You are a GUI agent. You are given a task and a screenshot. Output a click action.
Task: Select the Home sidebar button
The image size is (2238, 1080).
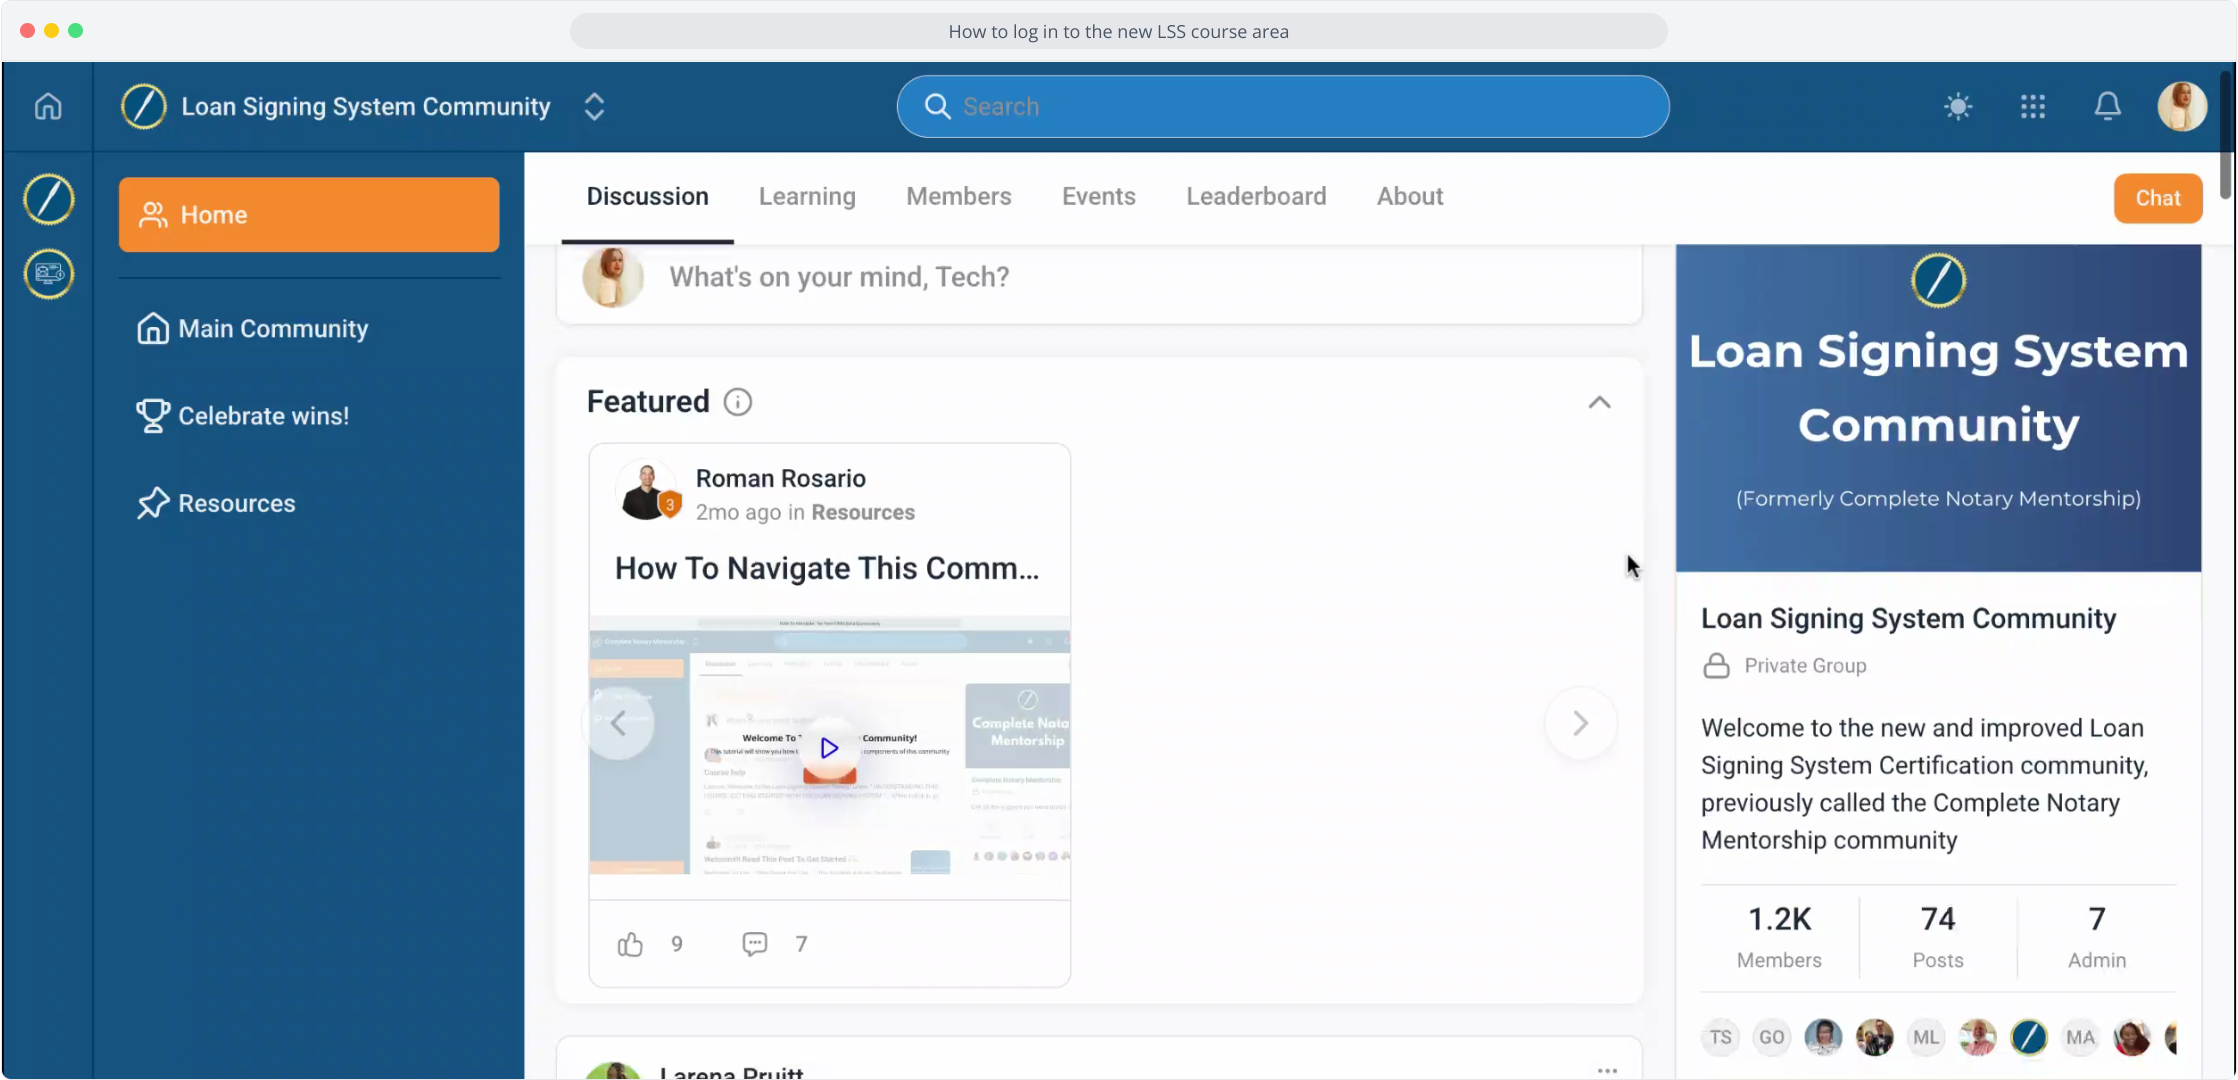(x=309, y=214)
